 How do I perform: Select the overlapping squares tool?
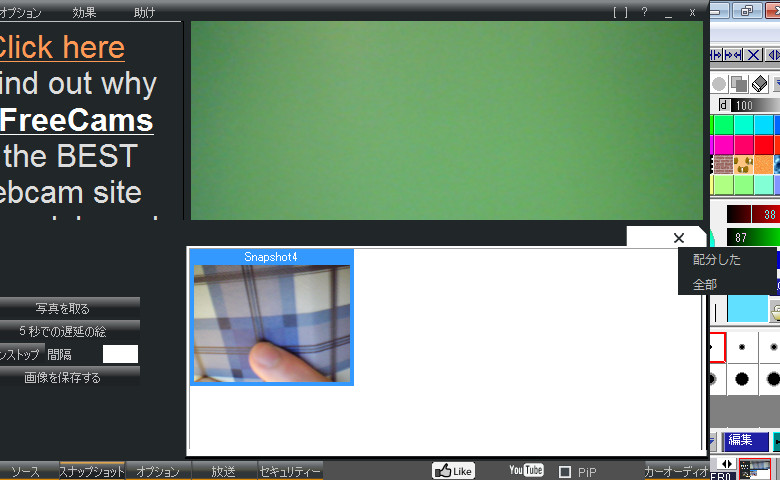click(x=739, y=84)
